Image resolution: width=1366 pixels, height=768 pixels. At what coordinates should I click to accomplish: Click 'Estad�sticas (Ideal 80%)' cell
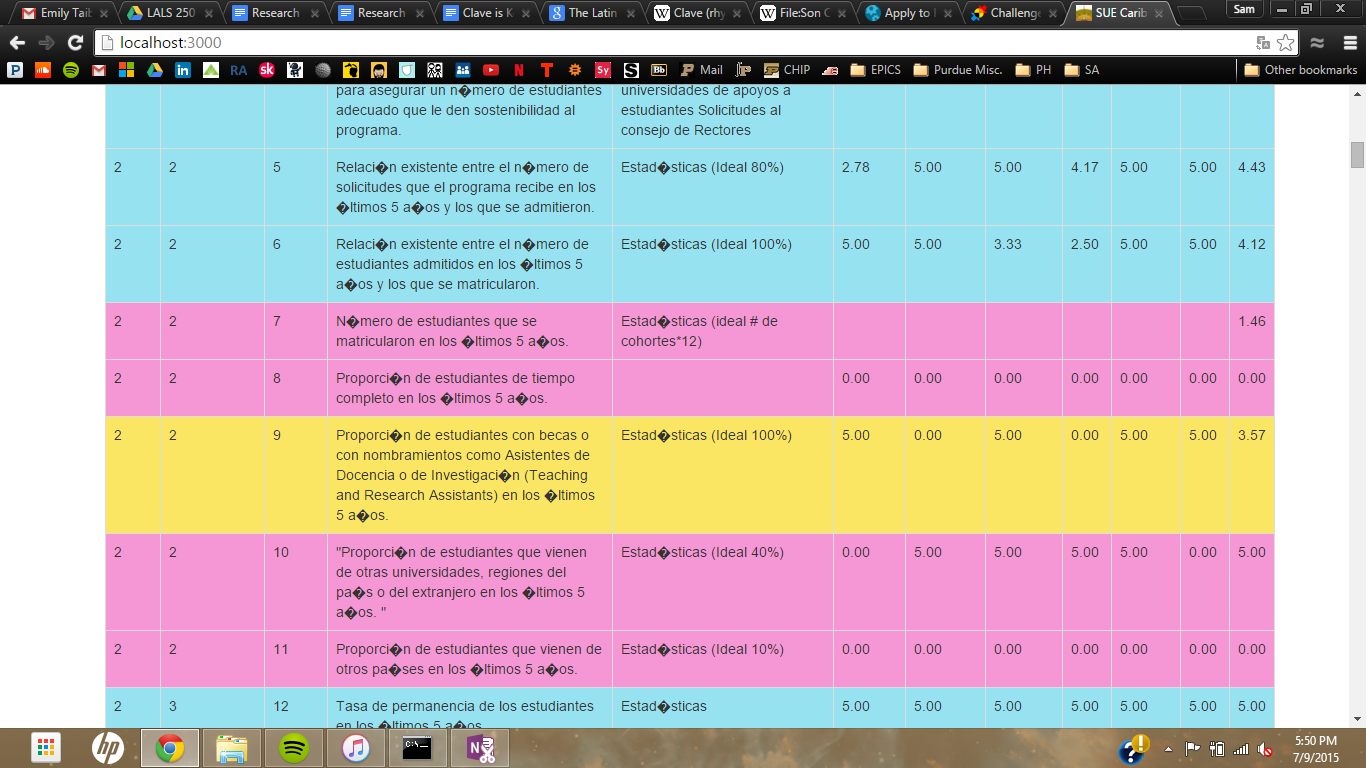[722, 187]
